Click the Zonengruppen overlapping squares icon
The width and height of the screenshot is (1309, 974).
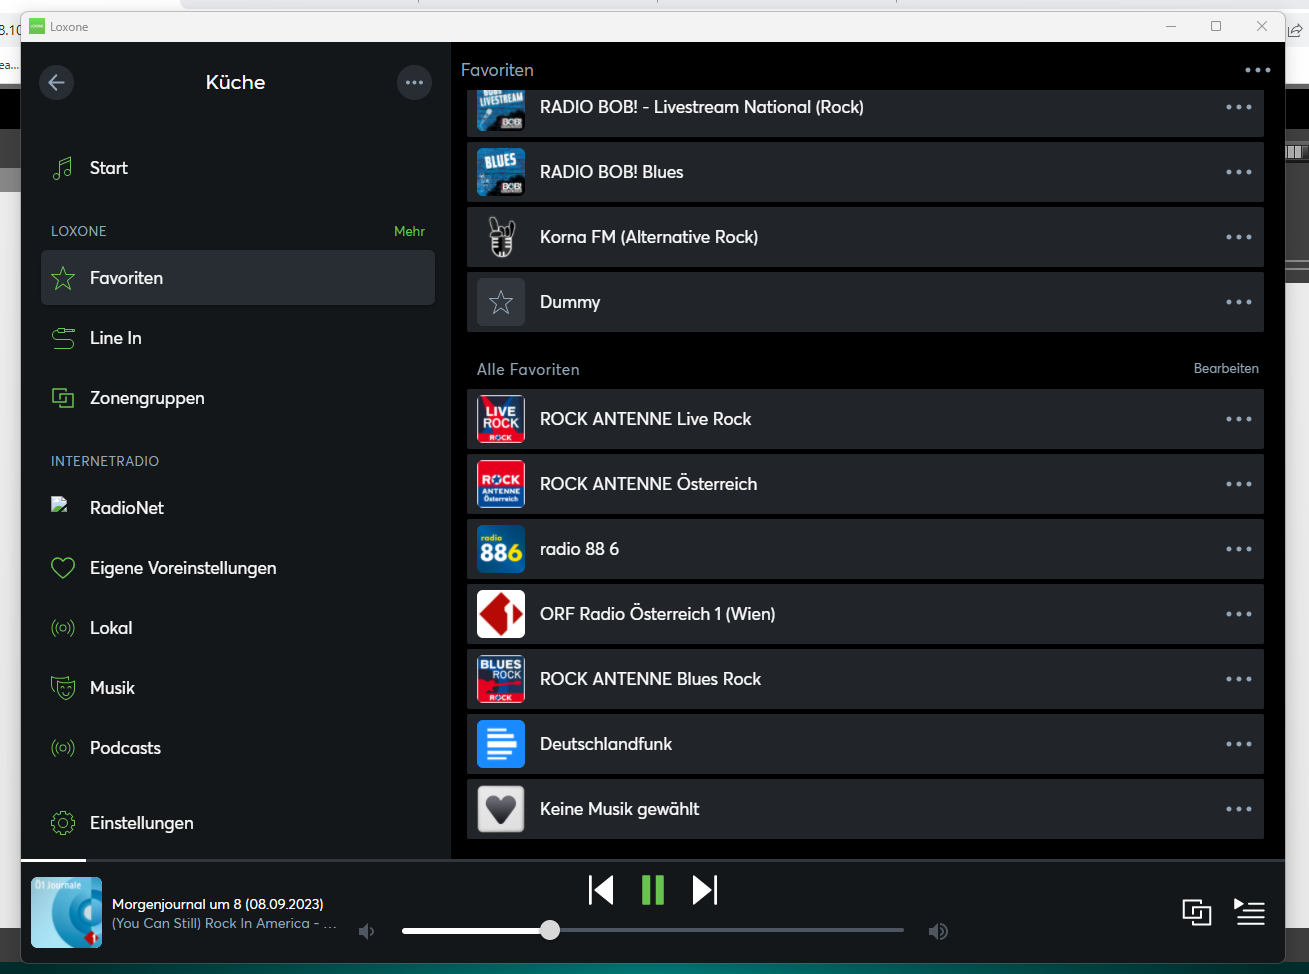point(63,398)
